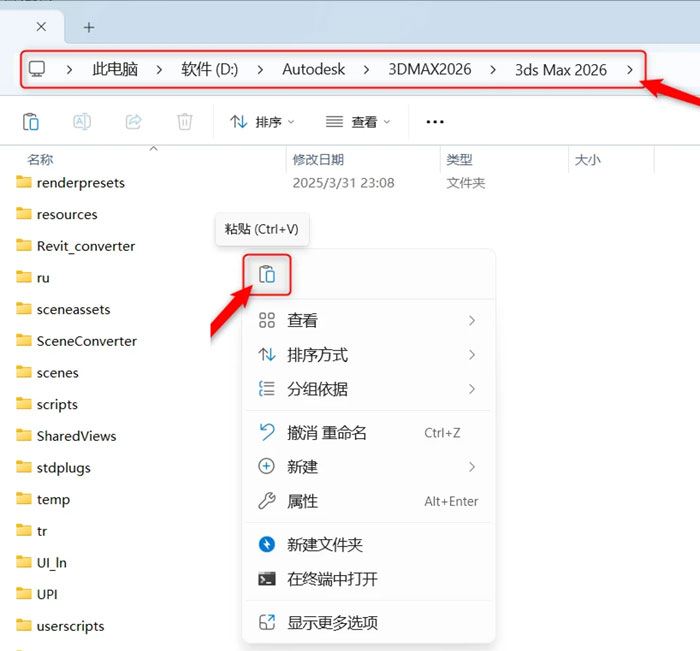Expand the chevron after 此电脑 in the address bar
The height and width of the screenshot is (651, 700).
tap(159, 70)
